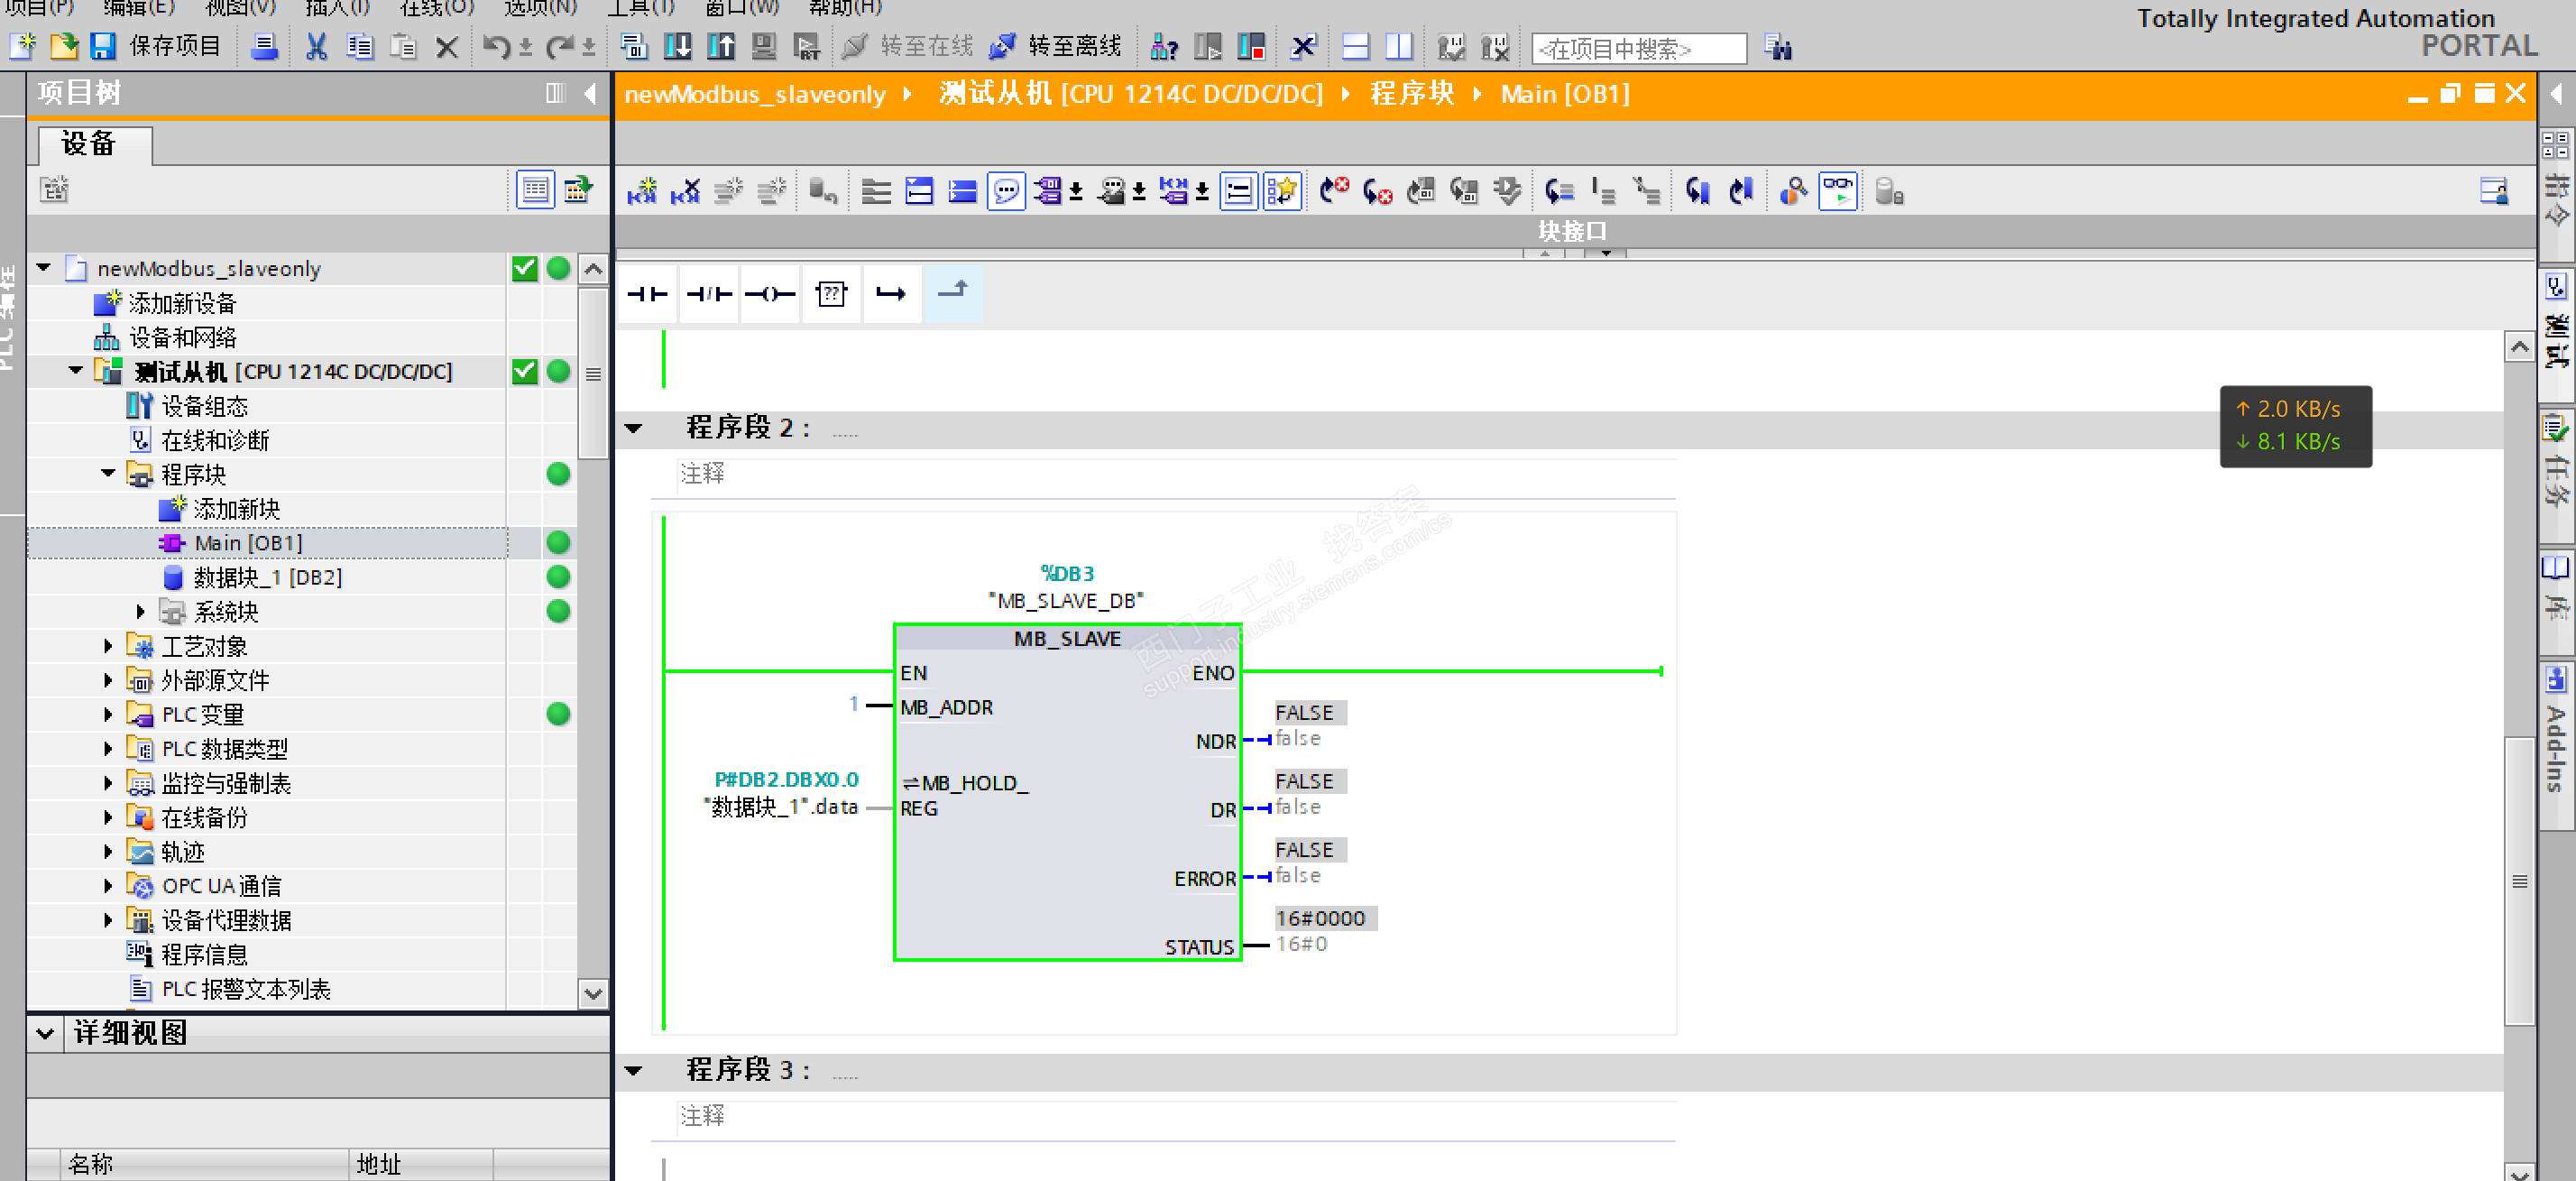The image size is (2576, 1181).
Task: Collapse the 程序块 folder
Action: point(108,474)
